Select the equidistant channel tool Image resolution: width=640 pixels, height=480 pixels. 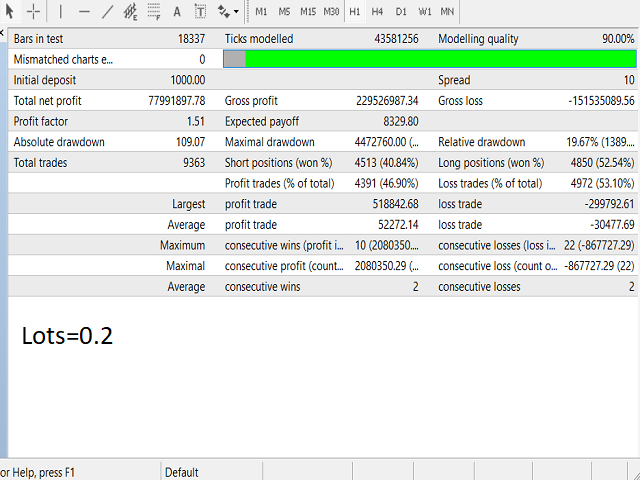(131, 11)
